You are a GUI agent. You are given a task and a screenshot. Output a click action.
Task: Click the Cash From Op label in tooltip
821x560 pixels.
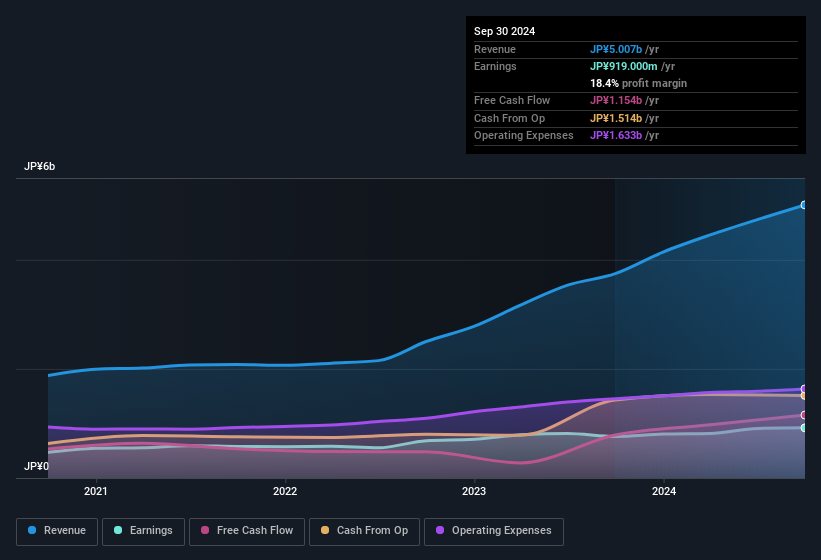pyautogui.click(x=509, y=118)
